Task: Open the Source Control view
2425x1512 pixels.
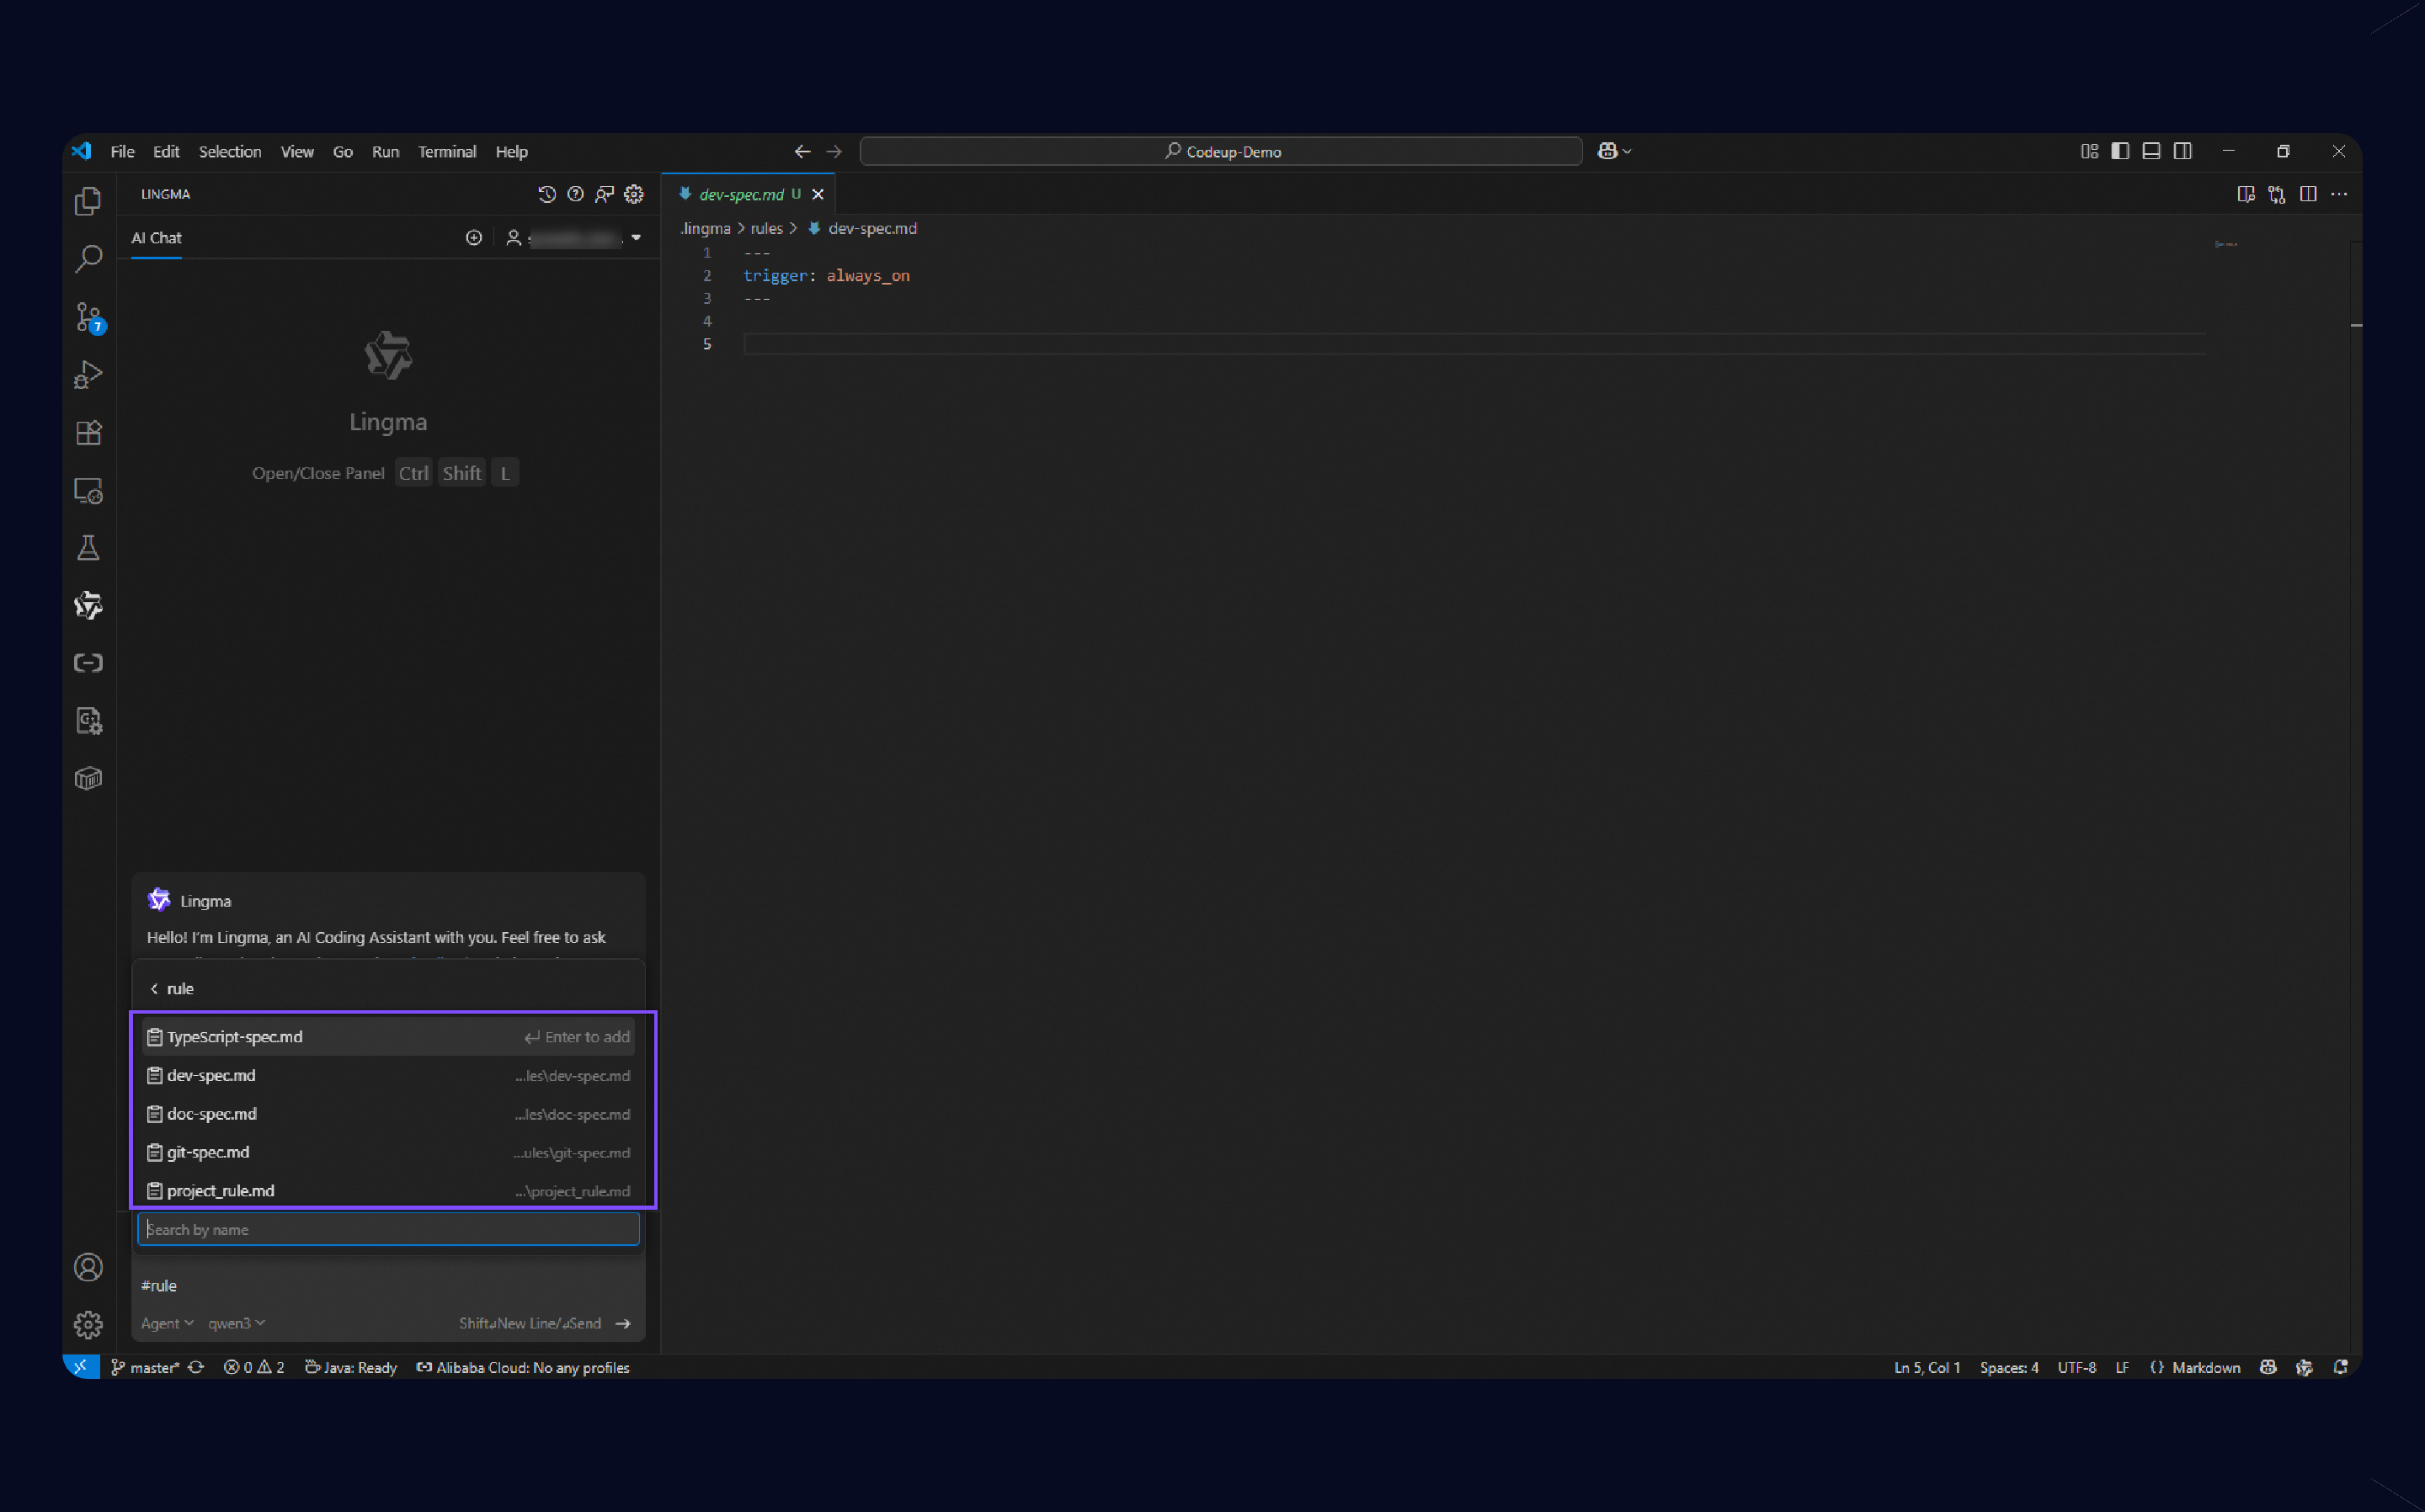Action: click(x=88, y=317)
